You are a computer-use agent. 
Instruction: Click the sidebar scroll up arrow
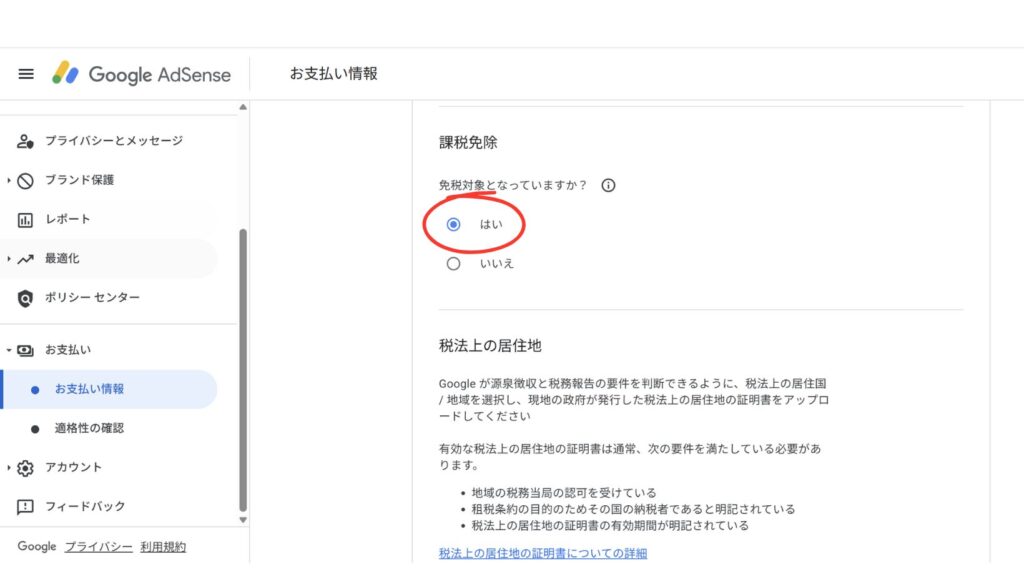[243, 107]
